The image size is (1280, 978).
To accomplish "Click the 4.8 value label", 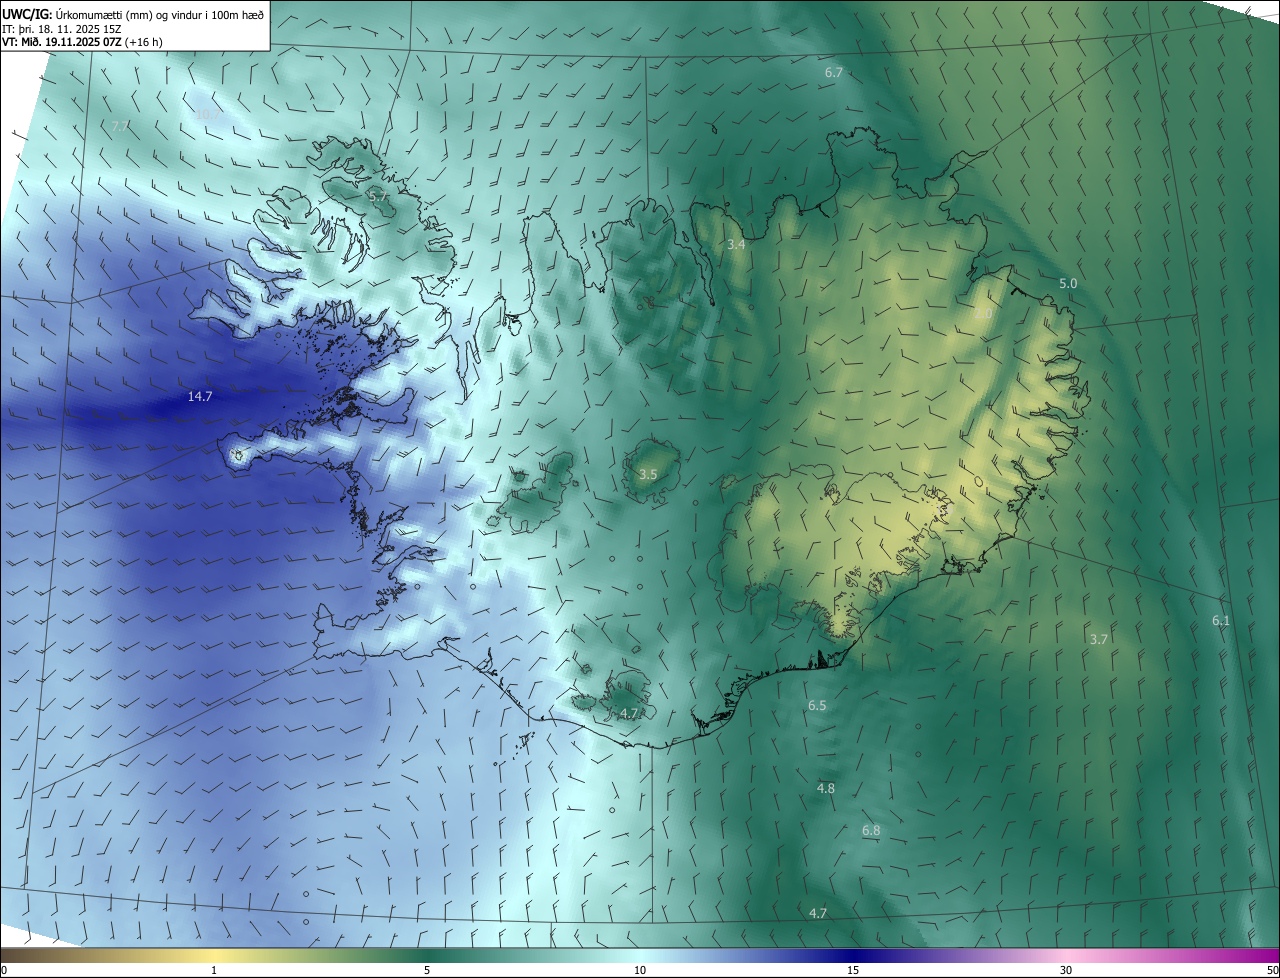I will (x=826, y=789).
